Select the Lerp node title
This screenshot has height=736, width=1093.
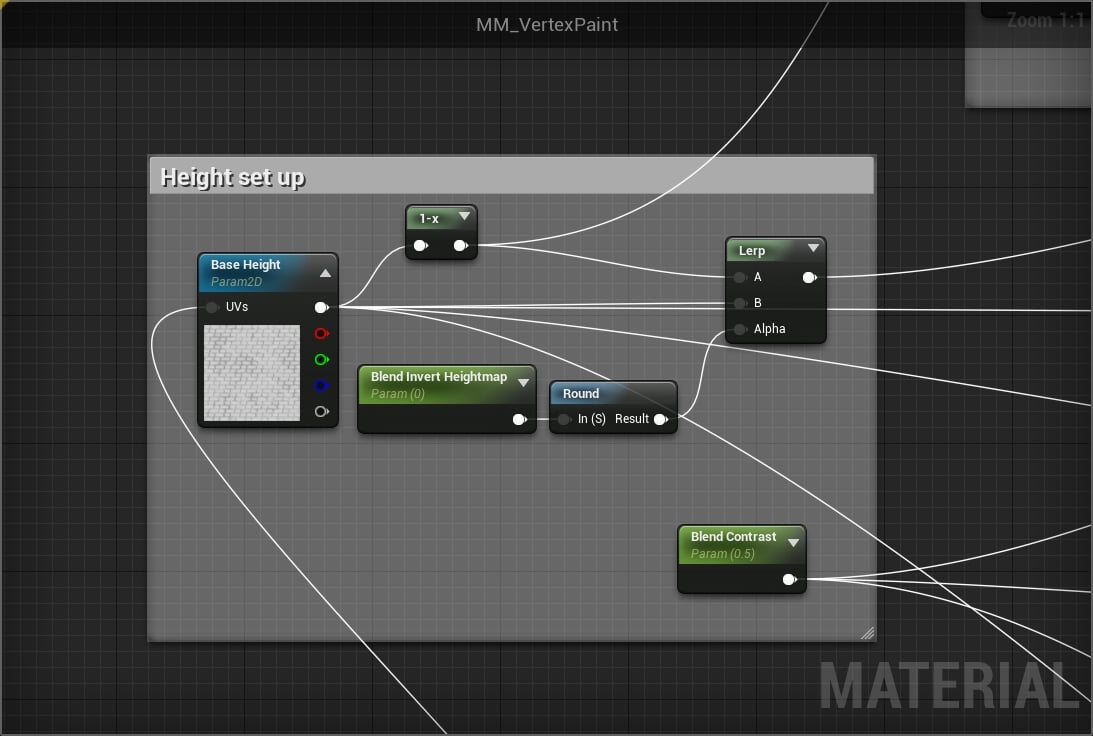click(x=751, y=251)
